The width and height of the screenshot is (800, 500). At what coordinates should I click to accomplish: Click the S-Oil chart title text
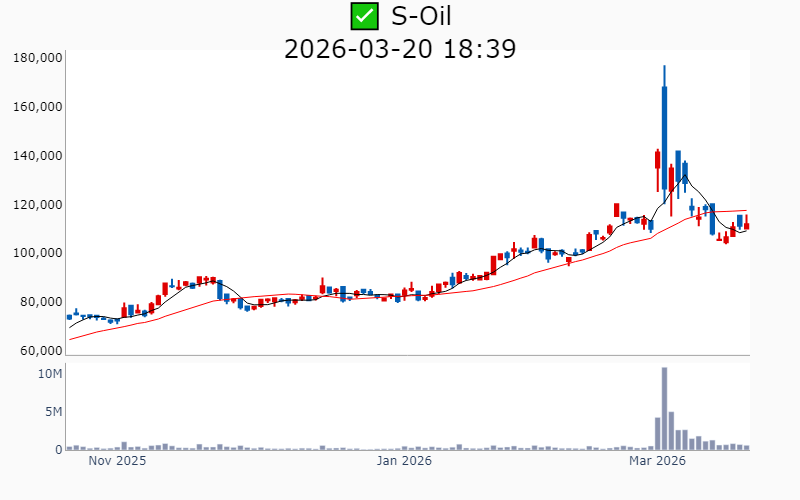[x=429, y=16]
